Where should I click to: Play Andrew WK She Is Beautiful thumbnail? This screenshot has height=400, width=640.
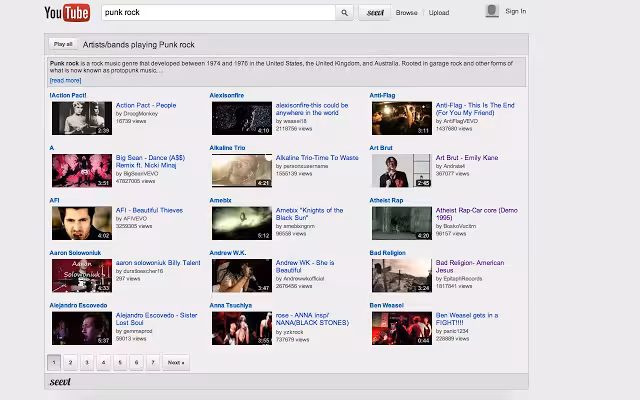242,276
